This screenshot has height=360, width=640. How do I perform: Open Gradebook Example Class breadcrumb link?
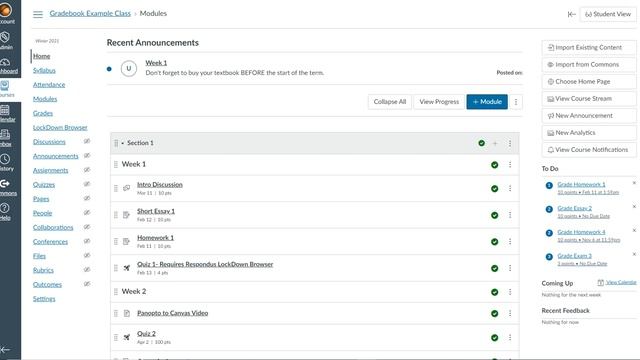[x=90, y=13]
